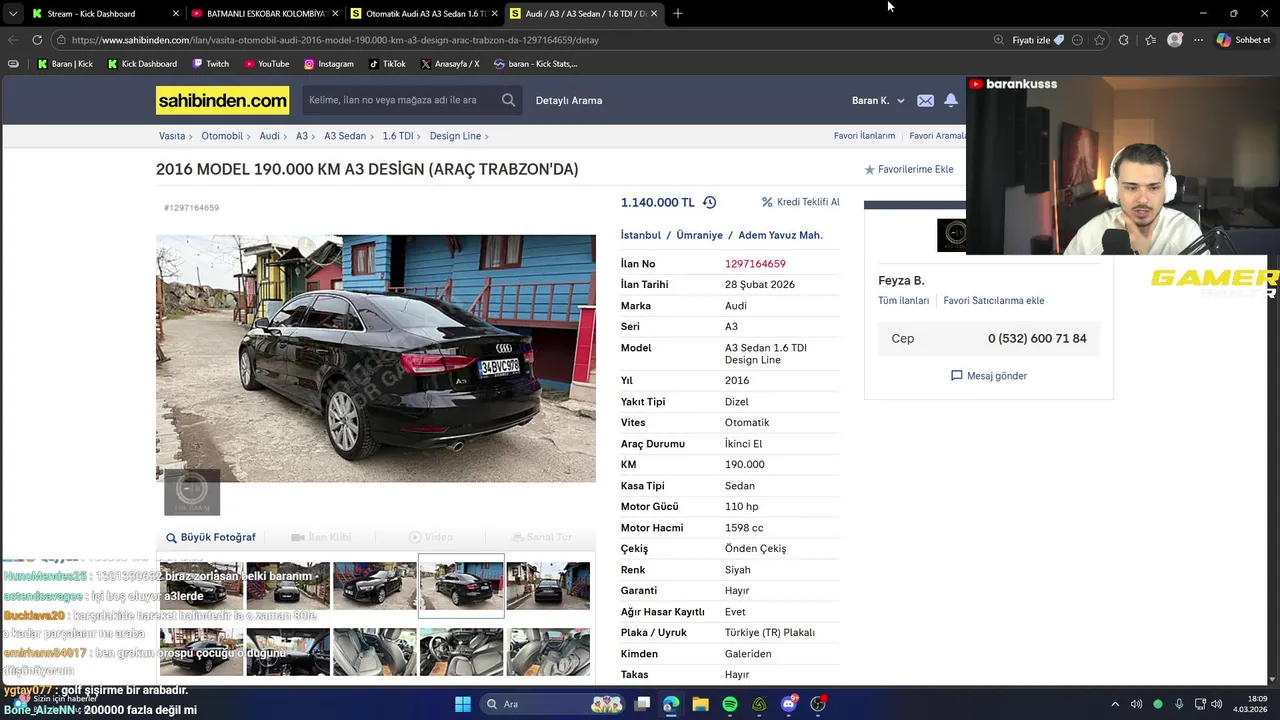Click the Ümraniye location link
This screenshot has height=720, width=1280.
[699, 236]
